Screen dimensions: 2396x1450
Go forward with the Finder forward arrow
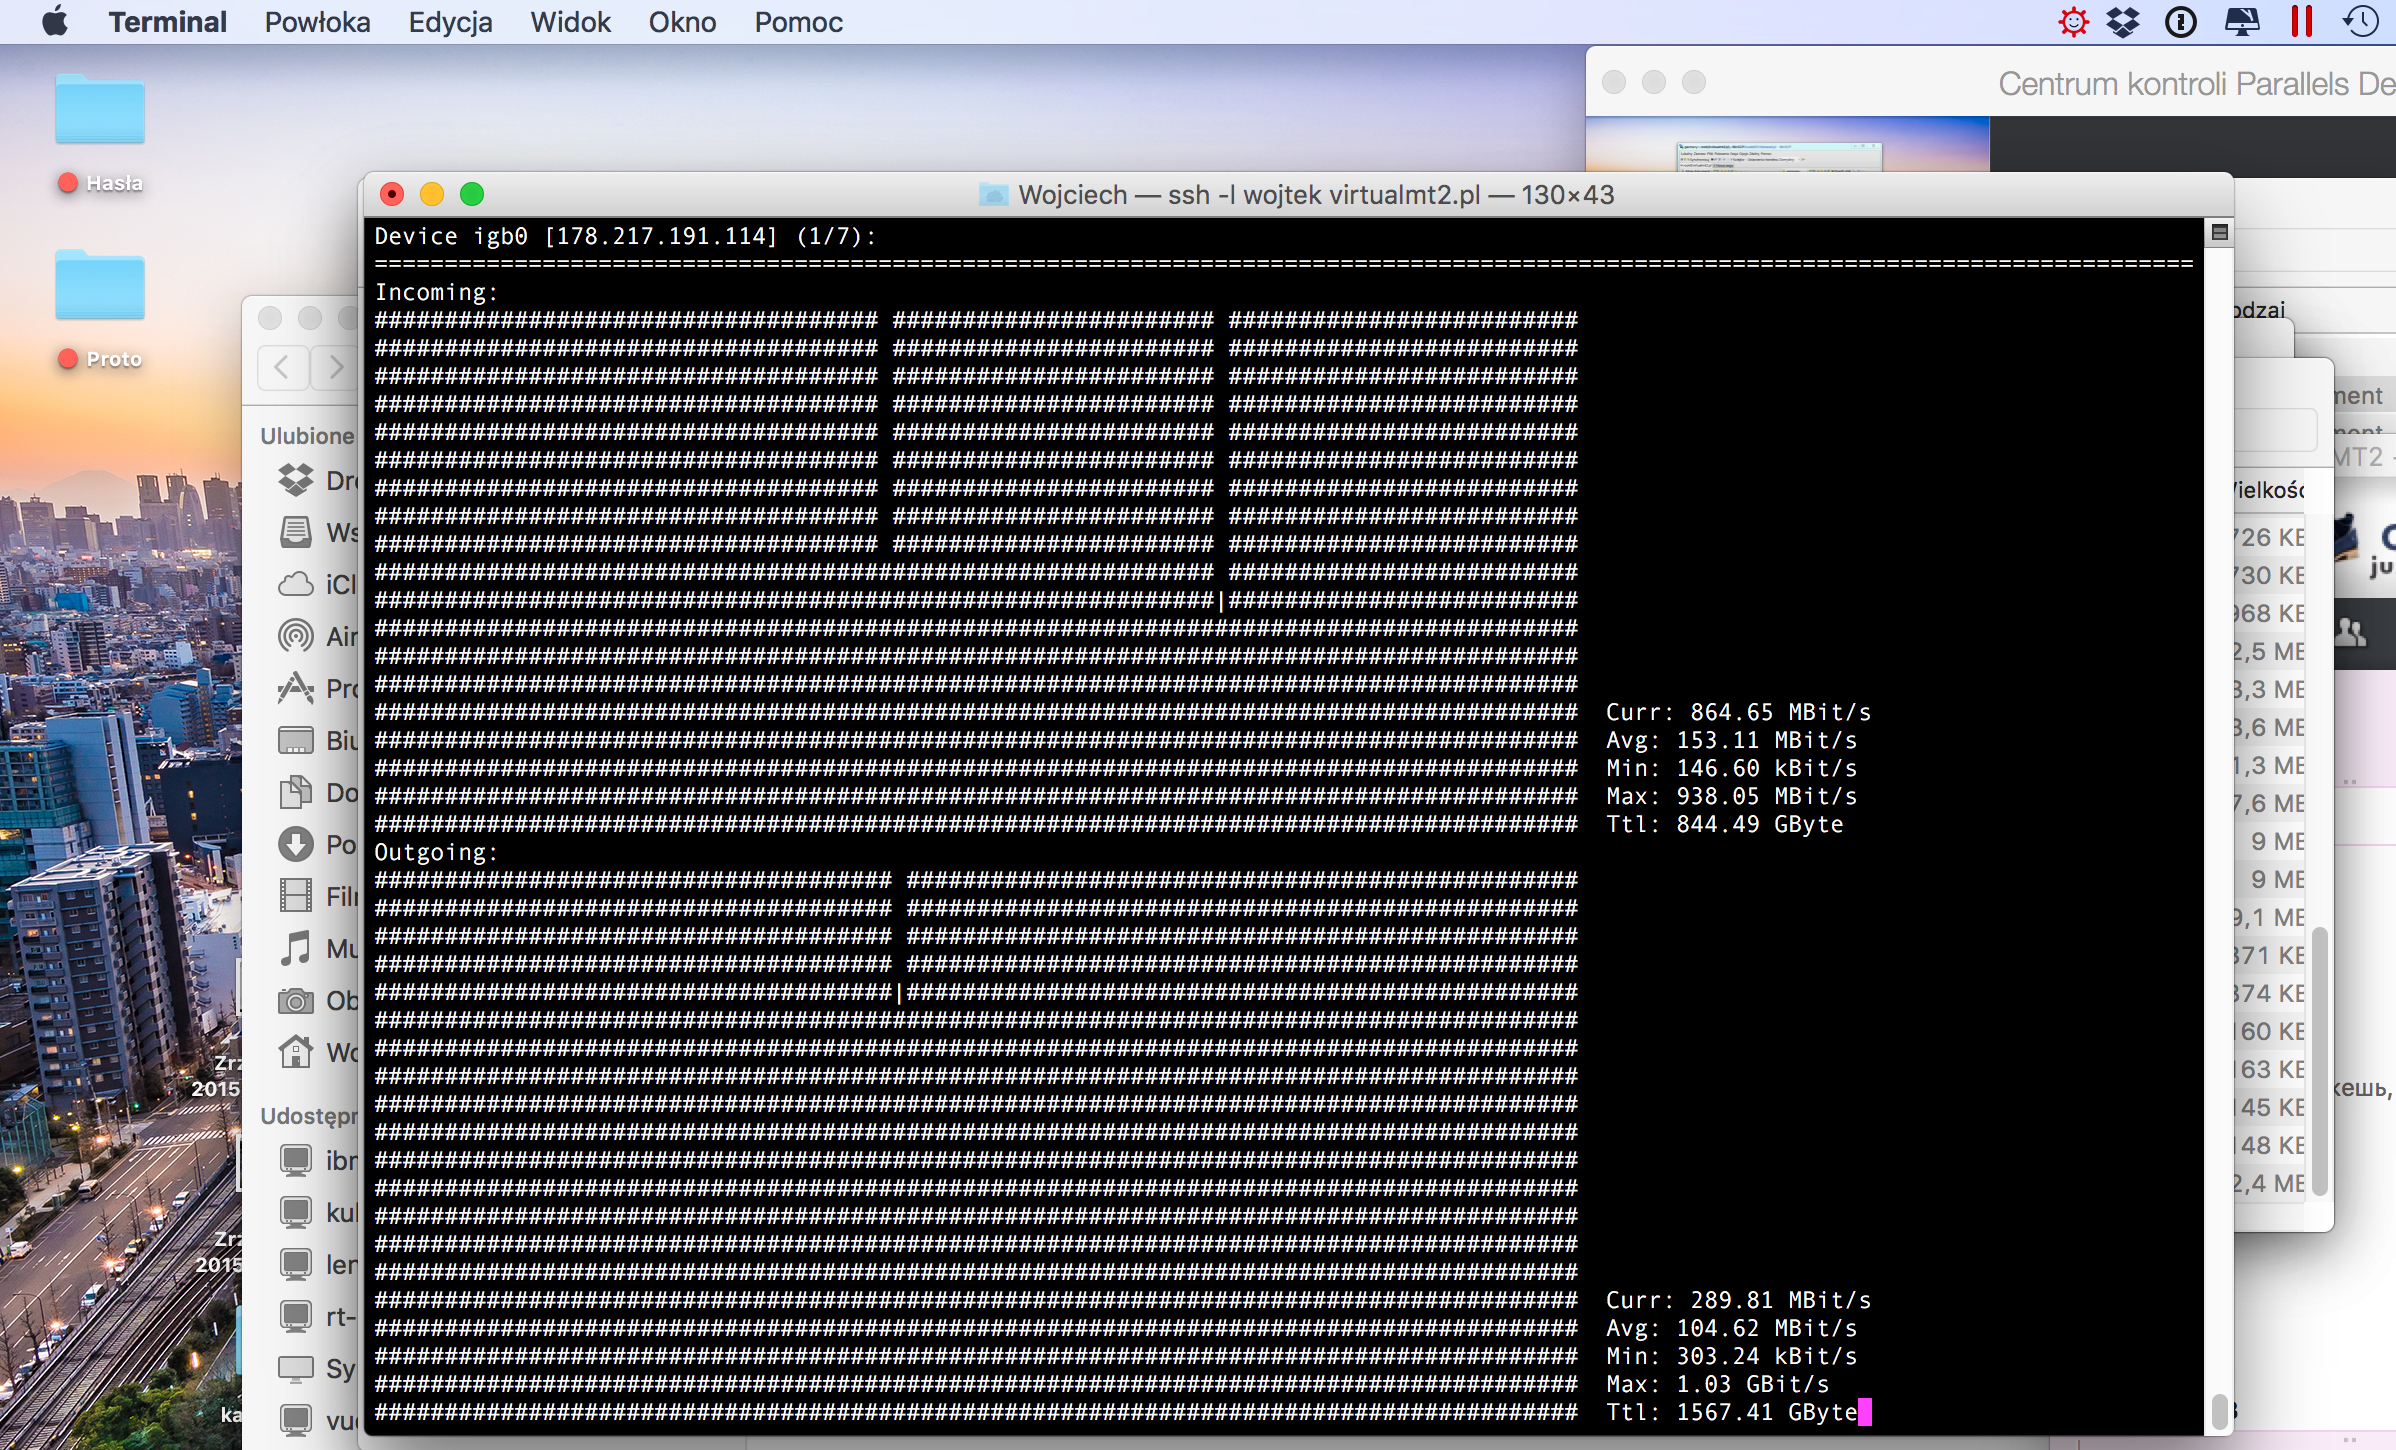coord(336,367)
